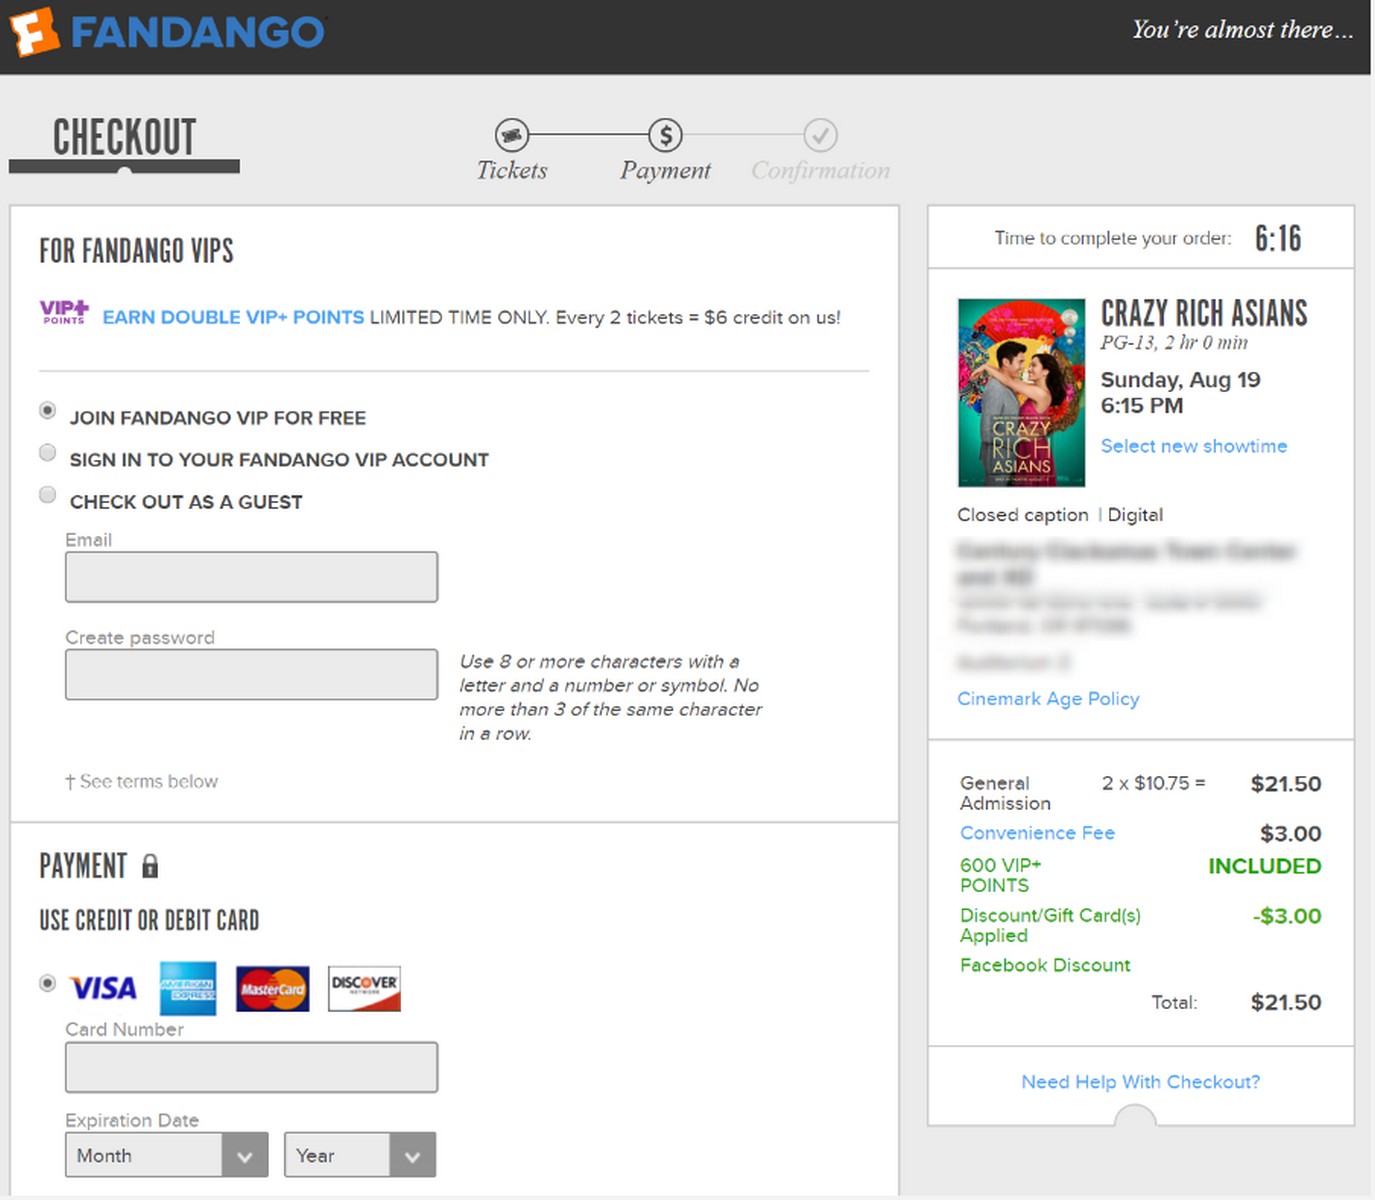Click the Email input field

[251, 576]
